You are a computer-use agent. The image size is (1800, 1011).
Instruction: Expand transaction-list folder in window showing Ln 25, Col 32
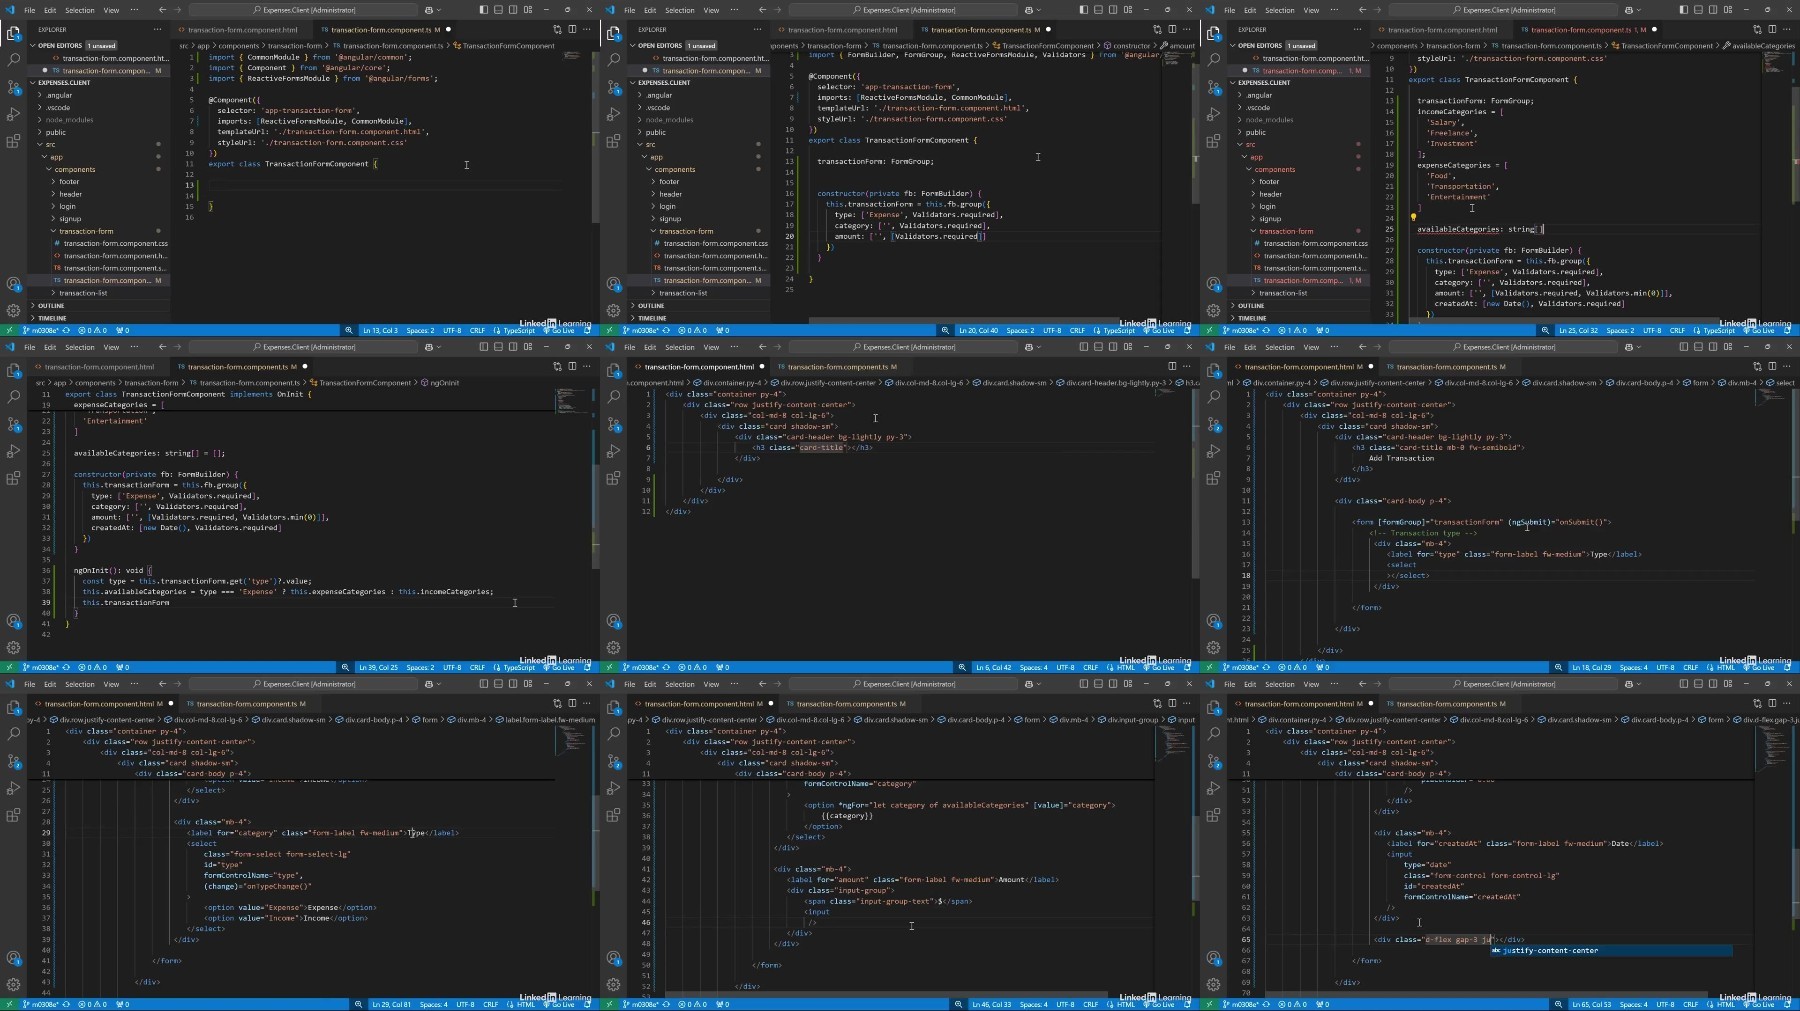coord(1283,293)
